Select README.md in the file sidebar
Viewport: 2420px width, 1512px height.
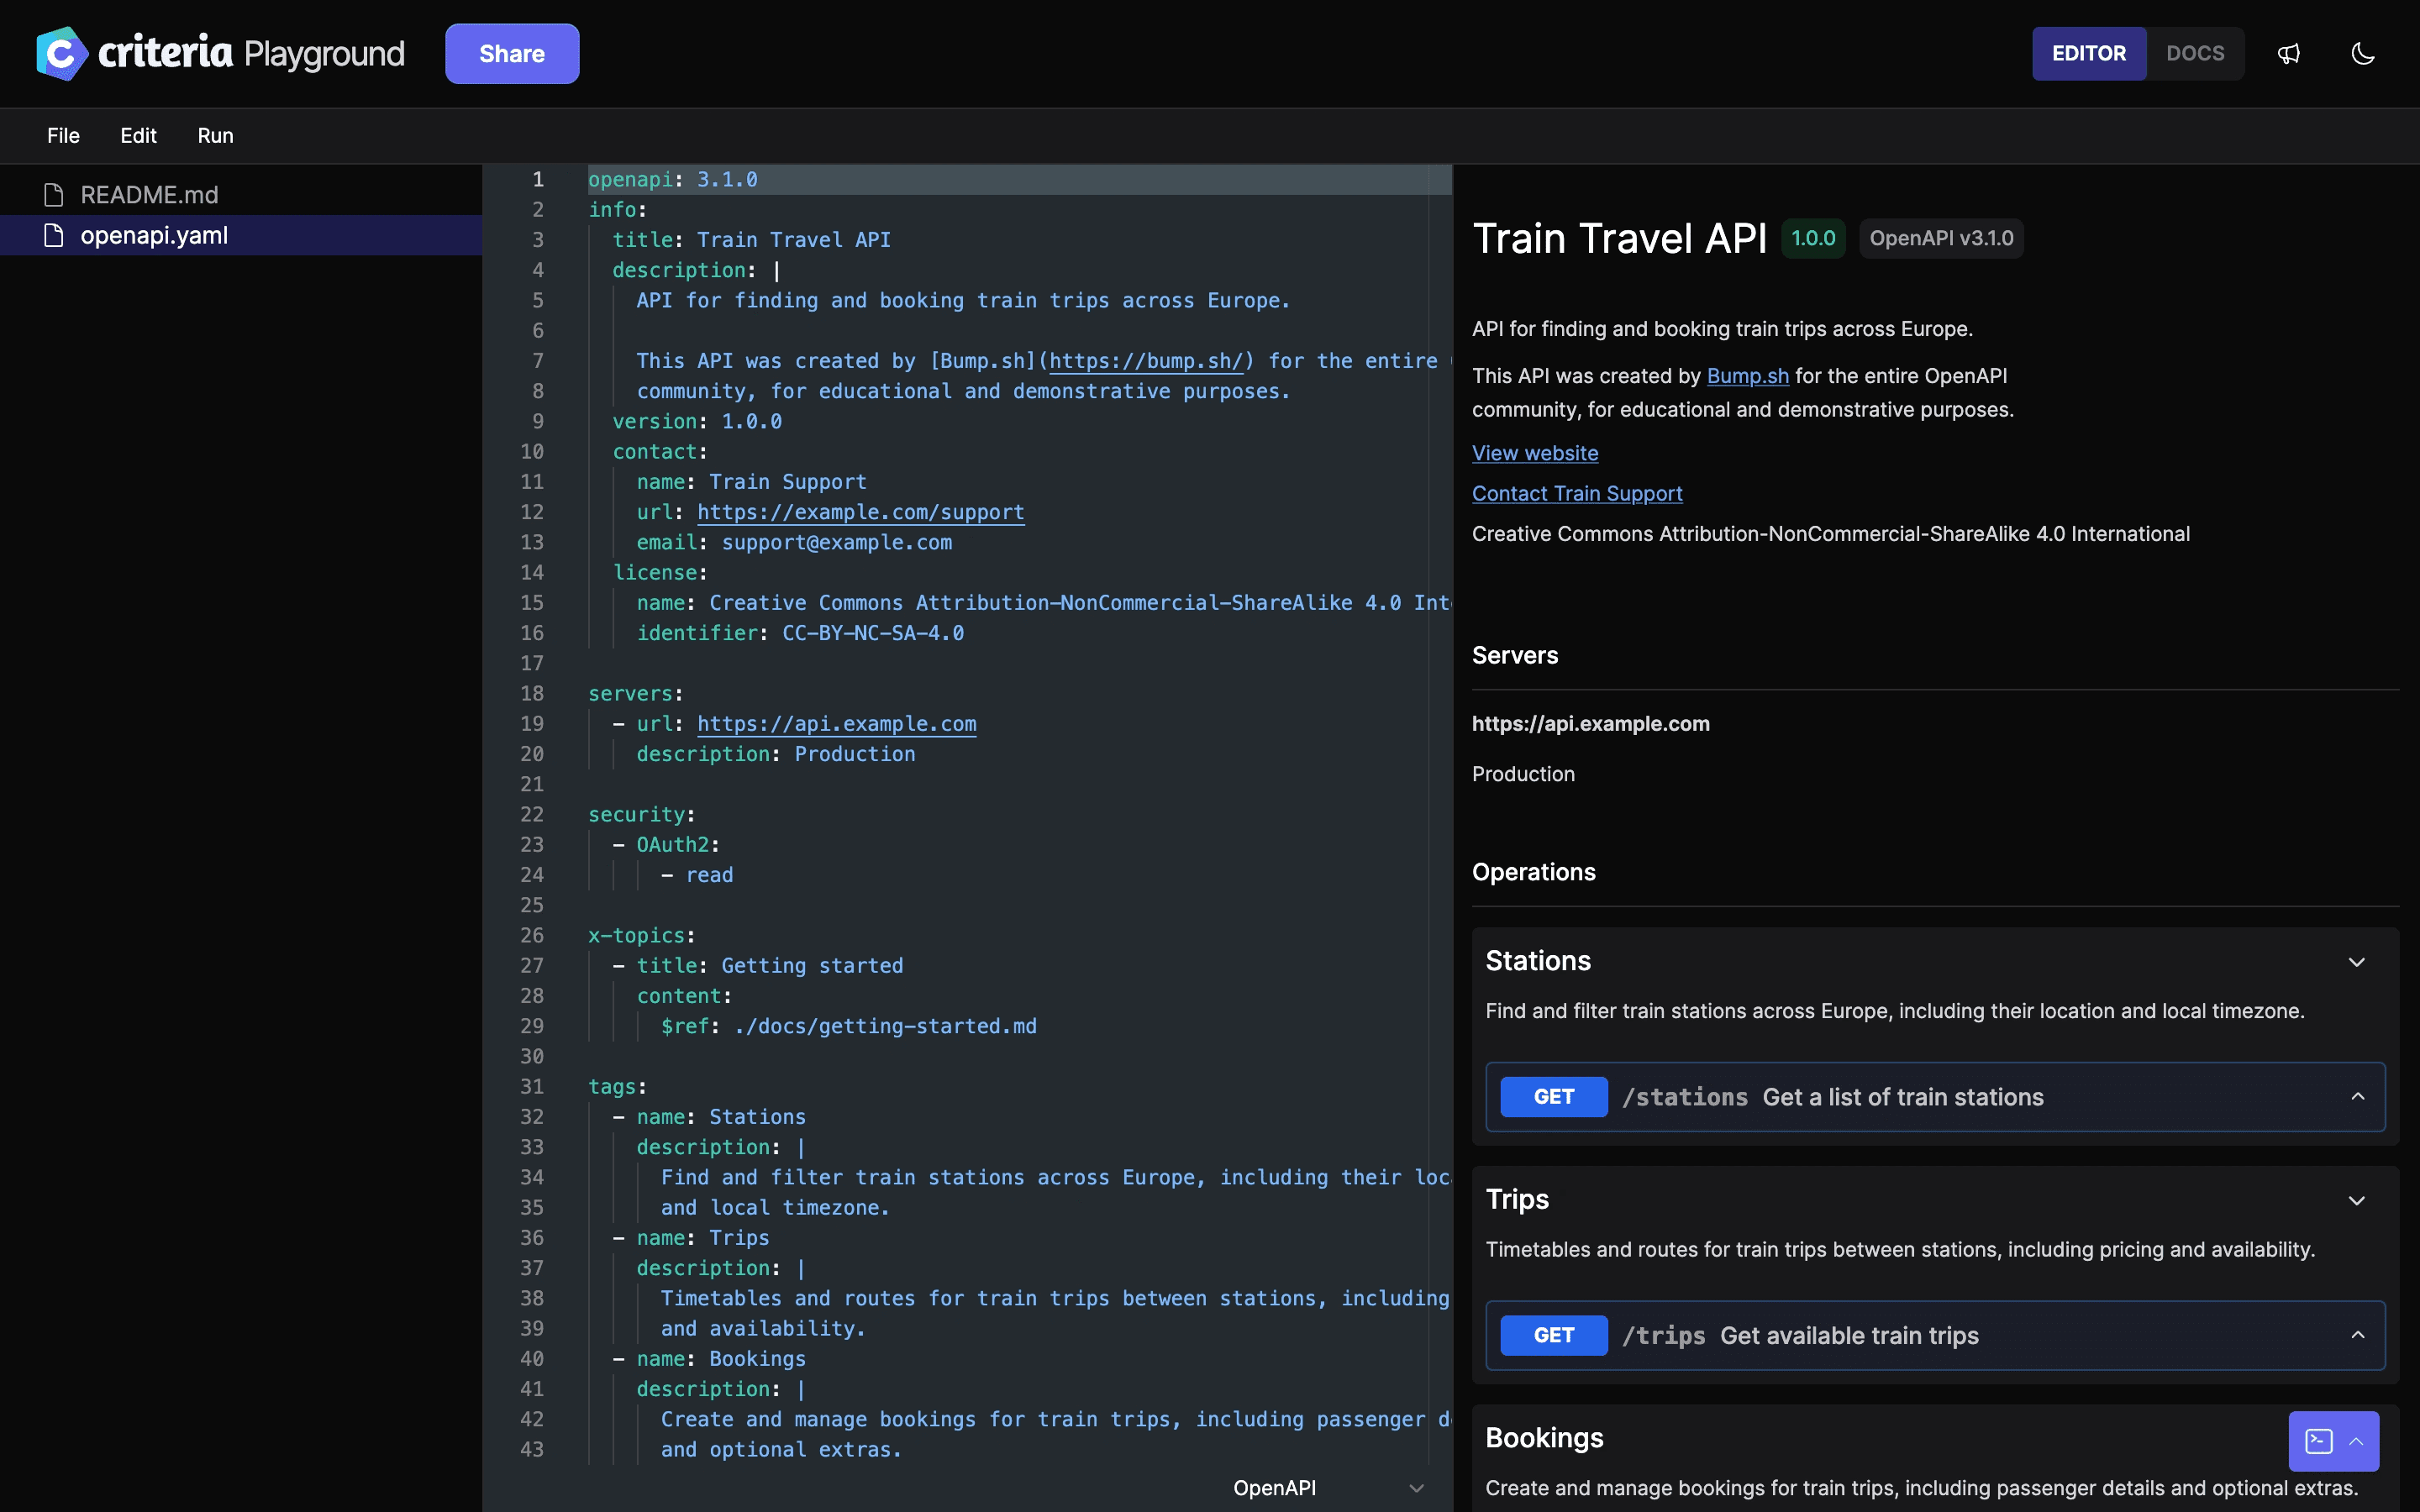tap(149, 193)
